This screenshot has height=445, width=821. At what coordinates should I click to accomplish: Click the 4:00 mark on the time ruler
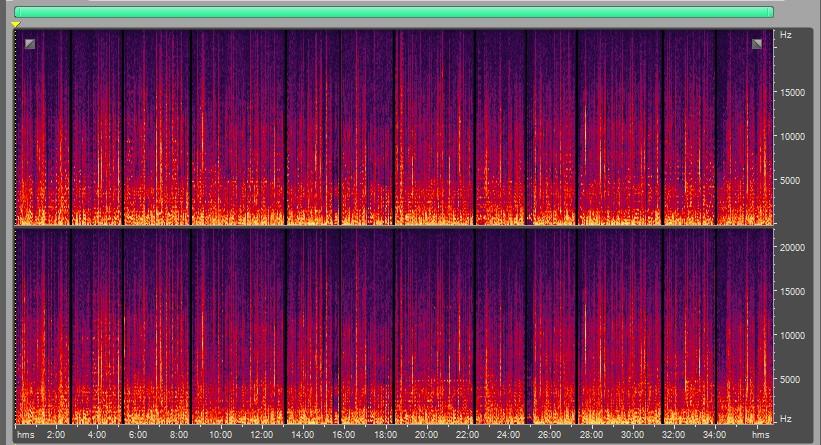coord(96,435)
